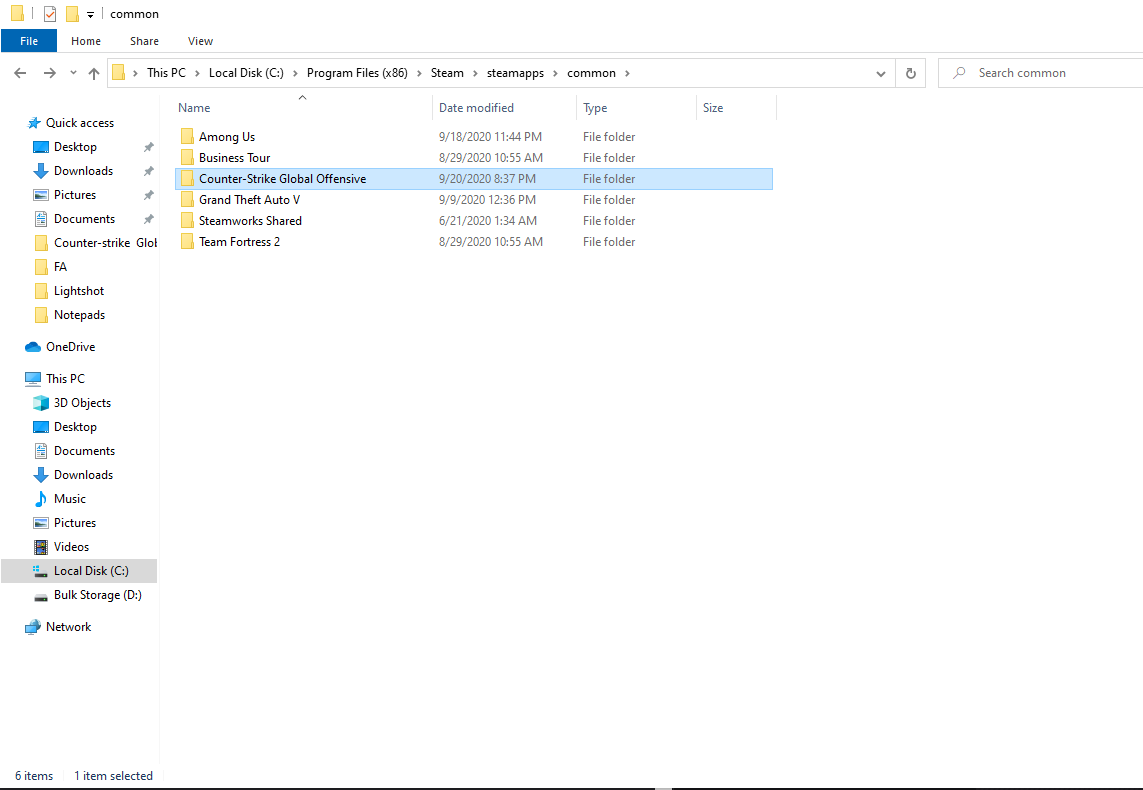Sort by the Size column header

click(713, 108)
